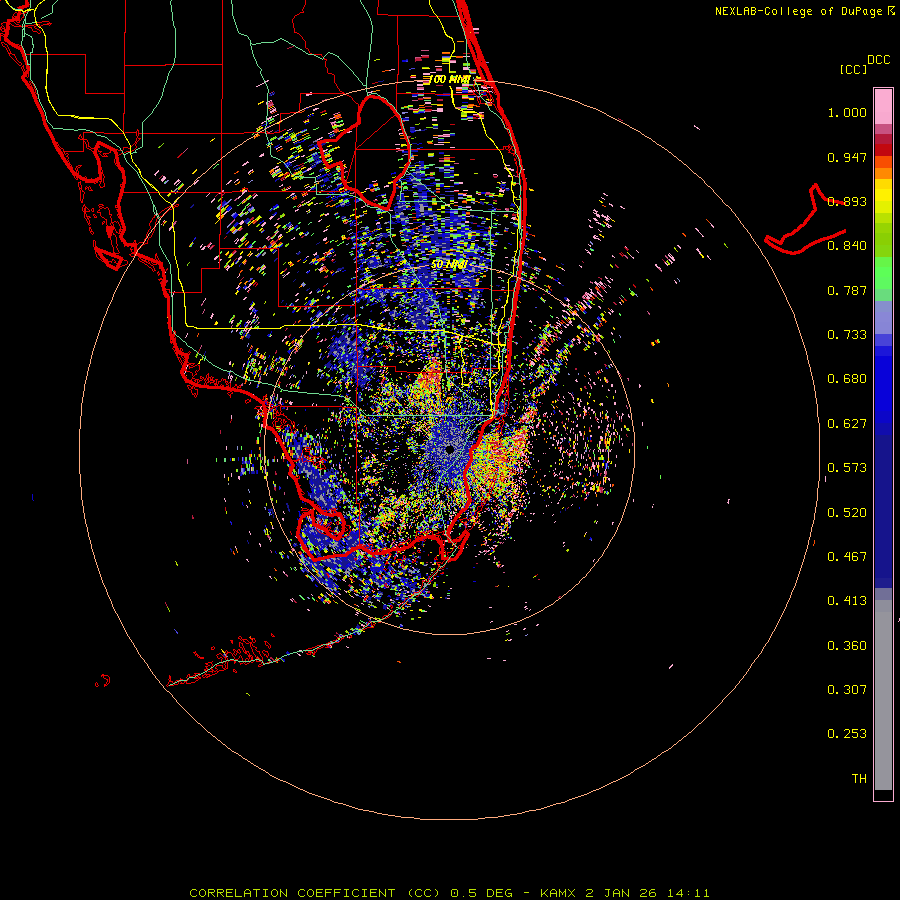Click the 0.893 value on the color scale
The height and width of the screenshot is (900, 900).
[x=847, y=201]
